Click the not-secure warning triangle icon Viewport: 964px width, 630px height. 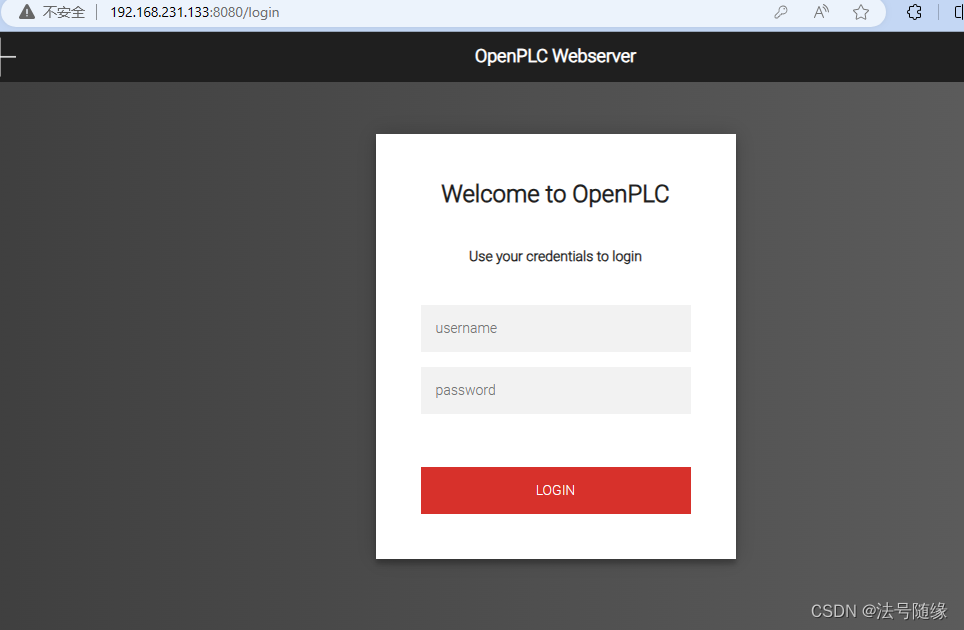coord(27,12)
